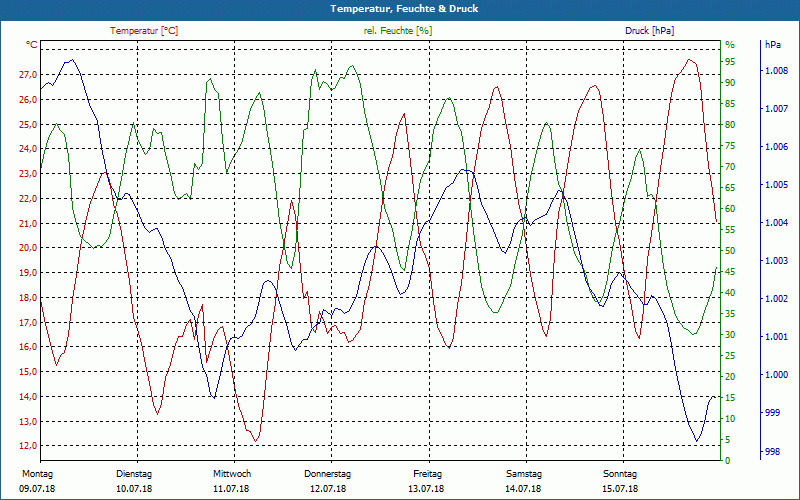
Task: Click the Mittwoch day label
Action: (232, 474)
